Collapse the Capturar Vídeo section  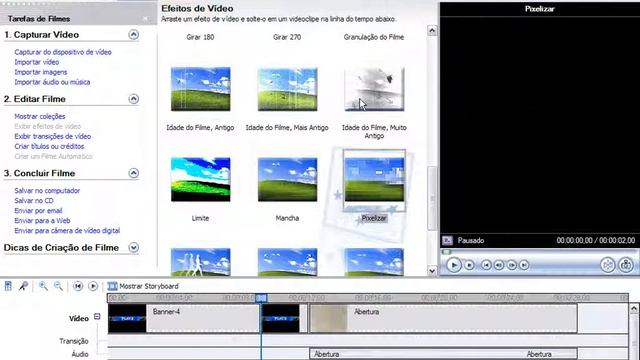[x=133, y=35]
